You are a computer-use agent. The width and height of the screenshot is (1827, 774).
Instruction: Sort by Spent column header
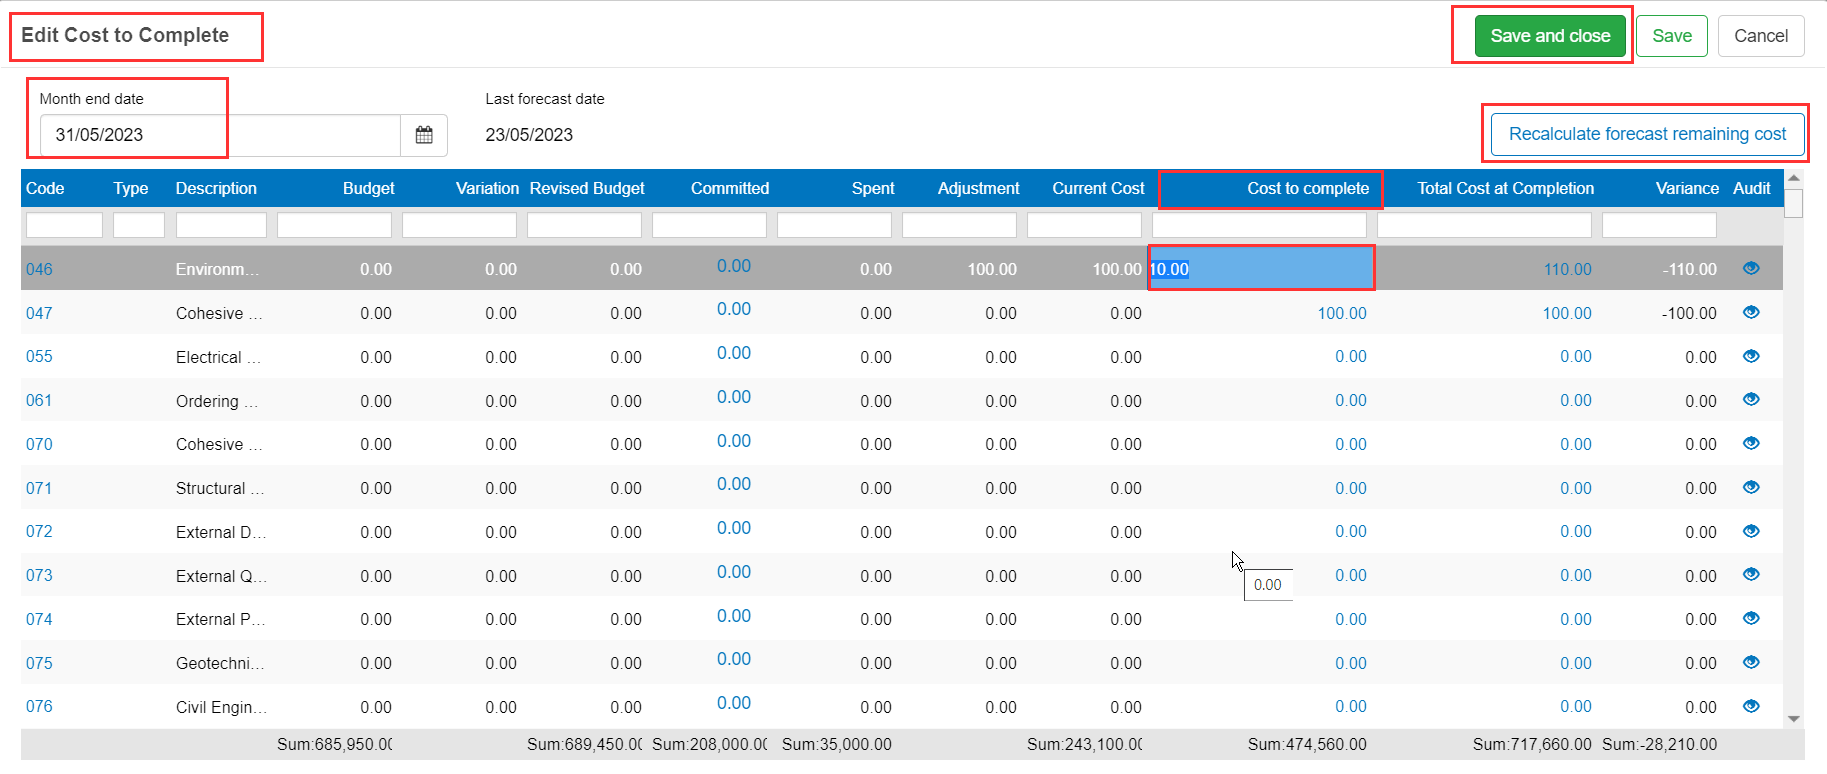tap(873, 188)
